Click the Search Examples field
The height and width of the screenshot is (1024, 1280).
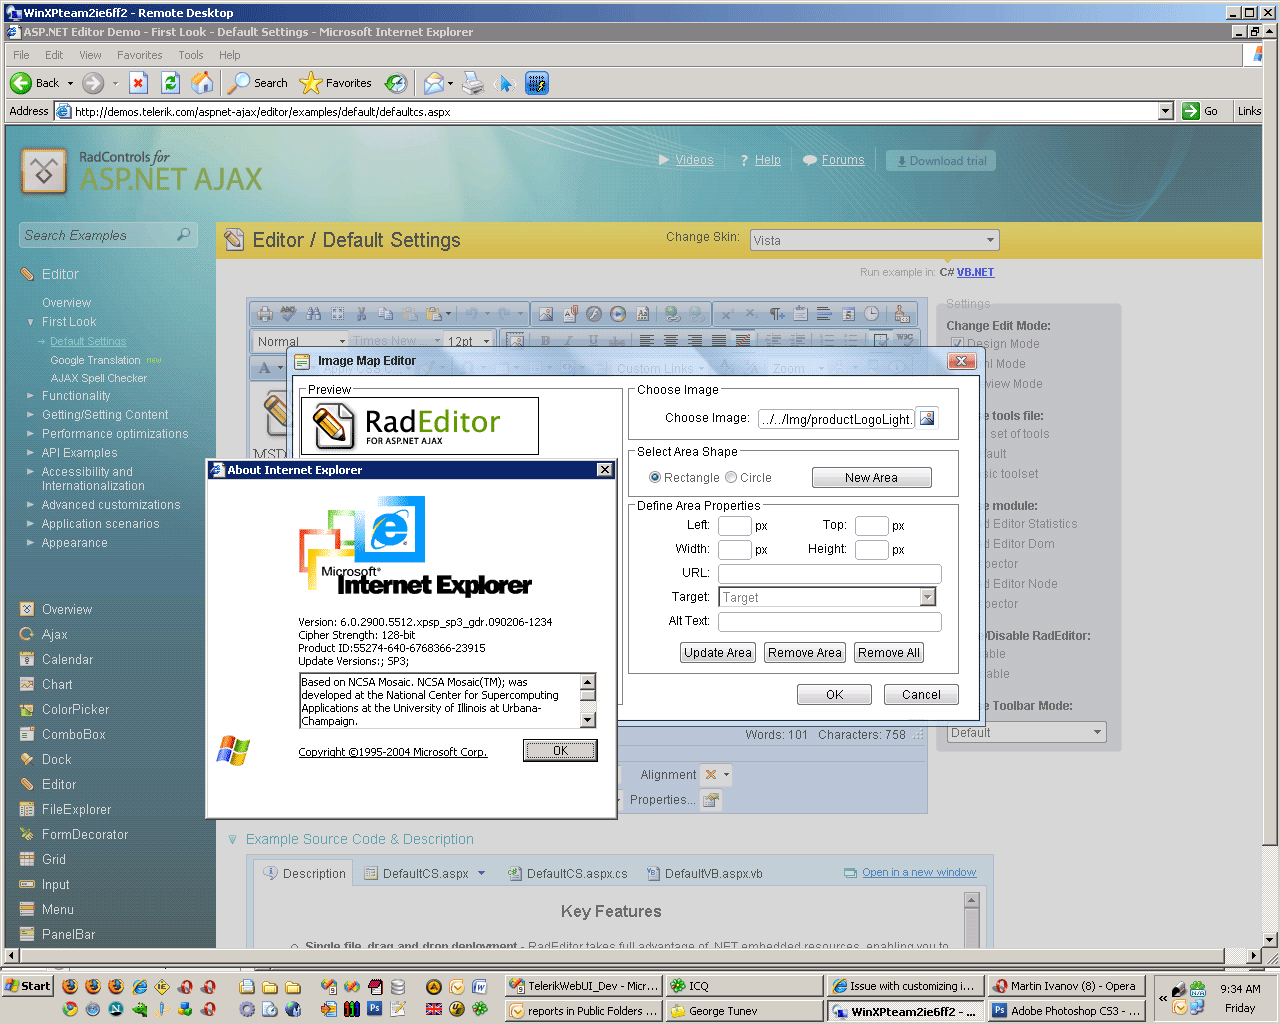[107, 235]
